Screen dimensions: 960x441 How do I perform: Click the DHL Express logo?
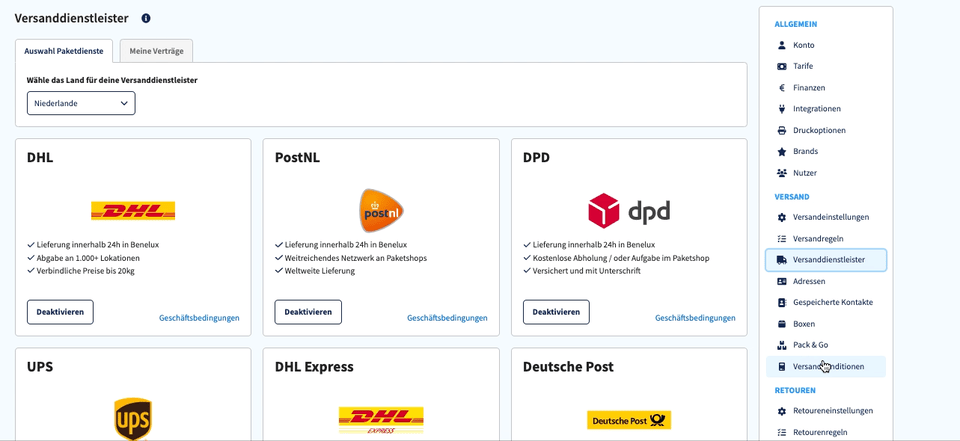pyautogui.click(x=381, y=421)
